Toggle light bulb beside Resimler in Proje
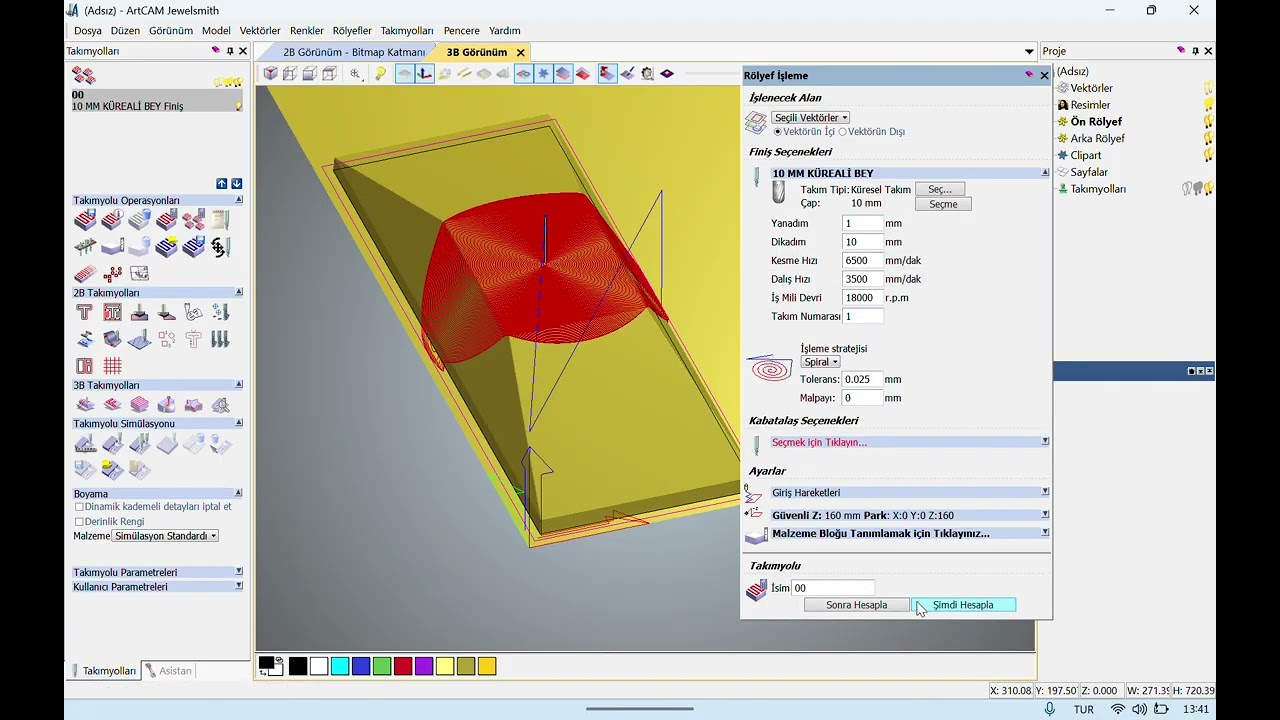Screen dimensions: 1280x720 click(1208, 105)
